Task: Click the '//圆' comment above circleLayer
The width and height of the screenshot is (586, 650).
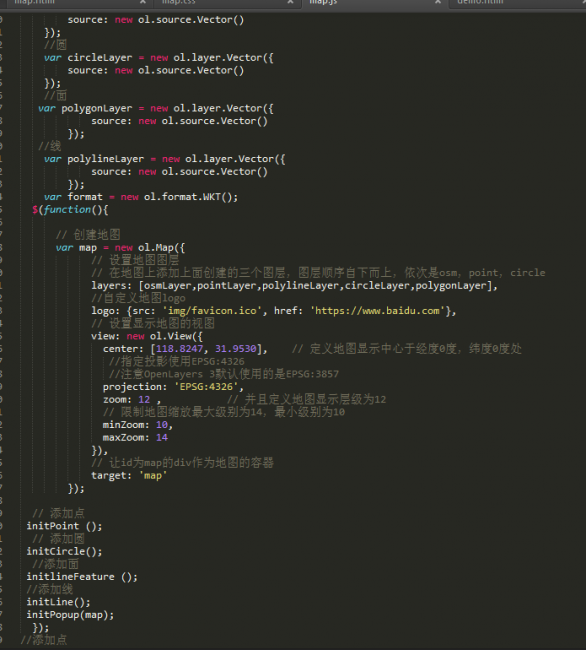Action: pos(56,45)
